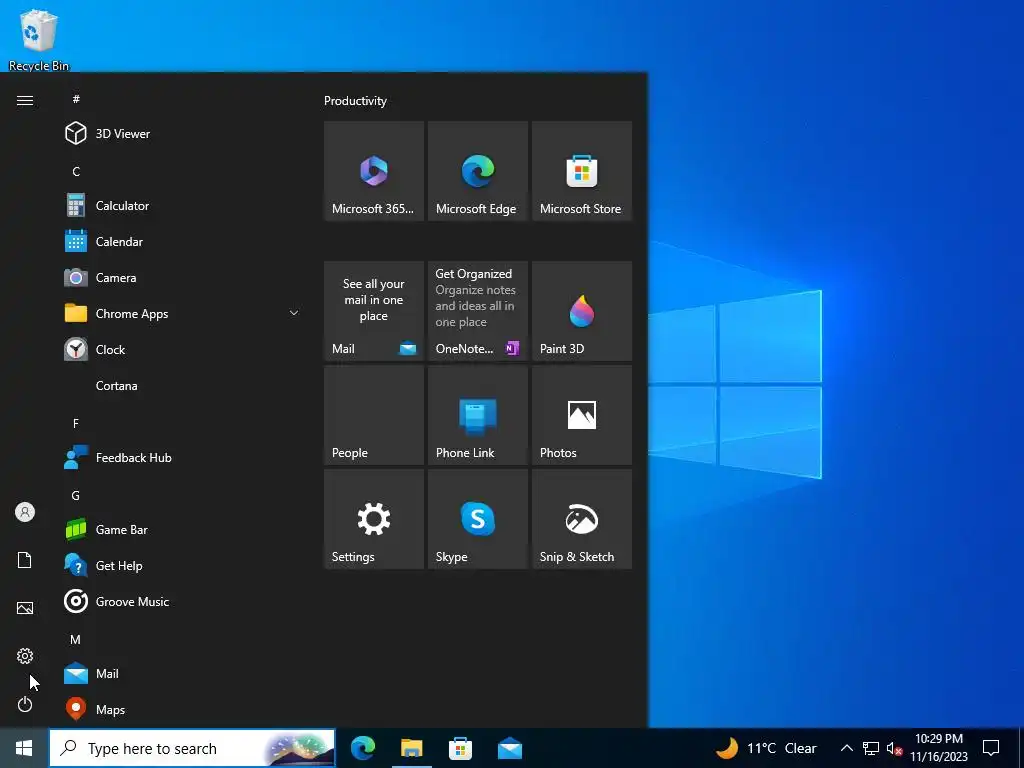Open the Microsoft Store tile

[582, 171]
